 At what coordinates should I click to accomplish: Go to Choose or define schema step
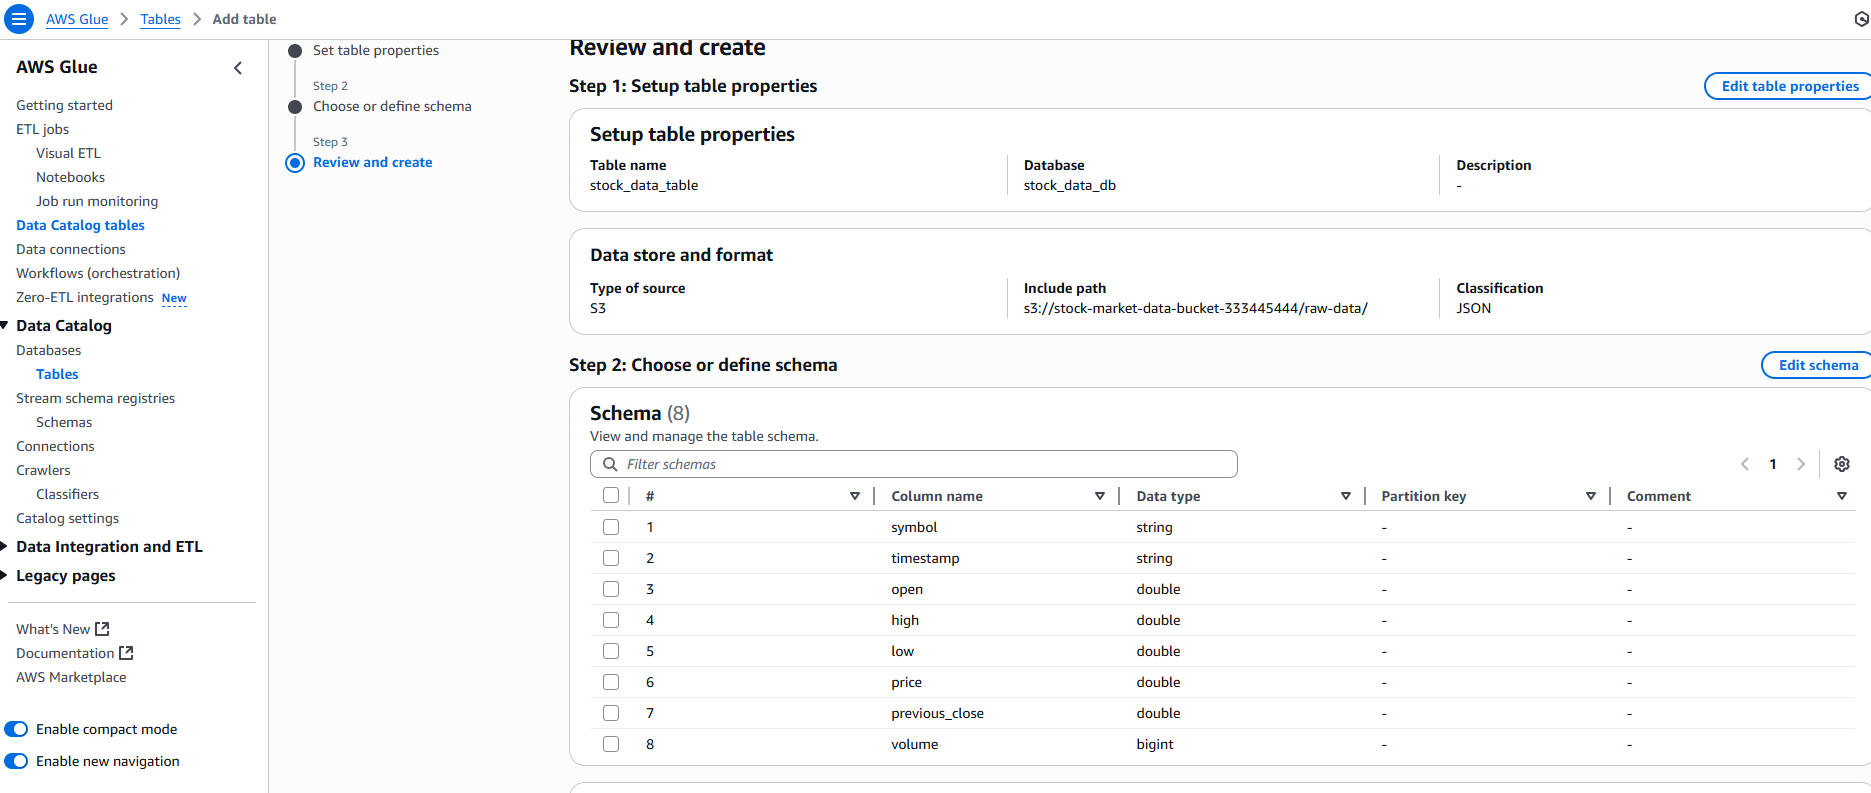[392, 106]
